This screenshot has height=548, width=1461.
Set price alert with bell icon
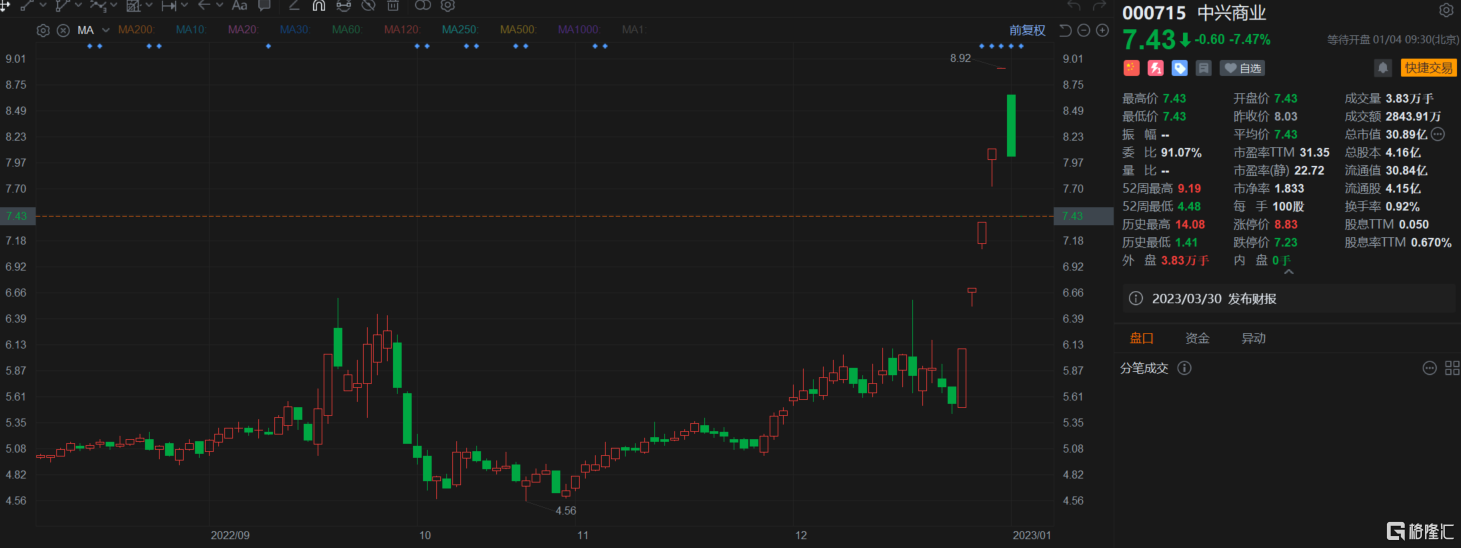(1383, 68)
